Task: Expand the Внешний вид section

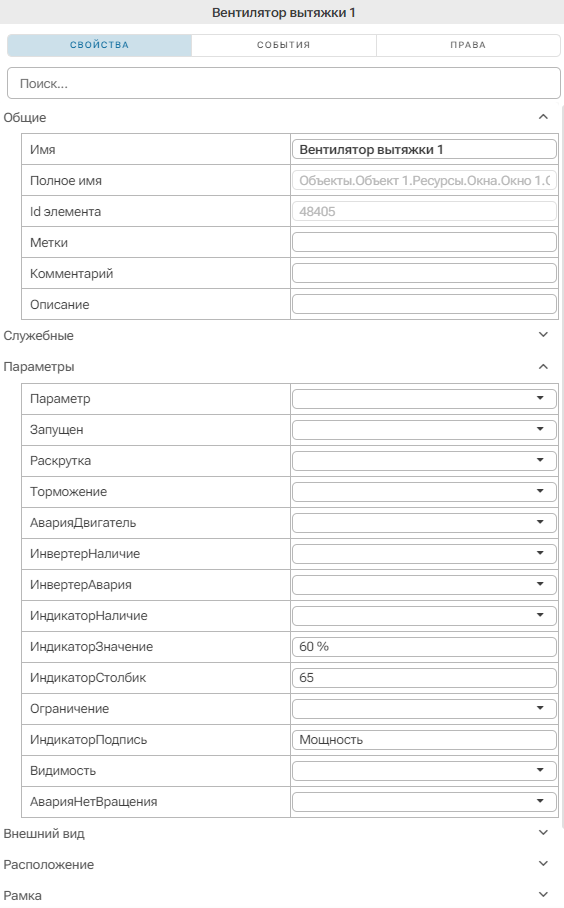Action: (x=543, y=833)
